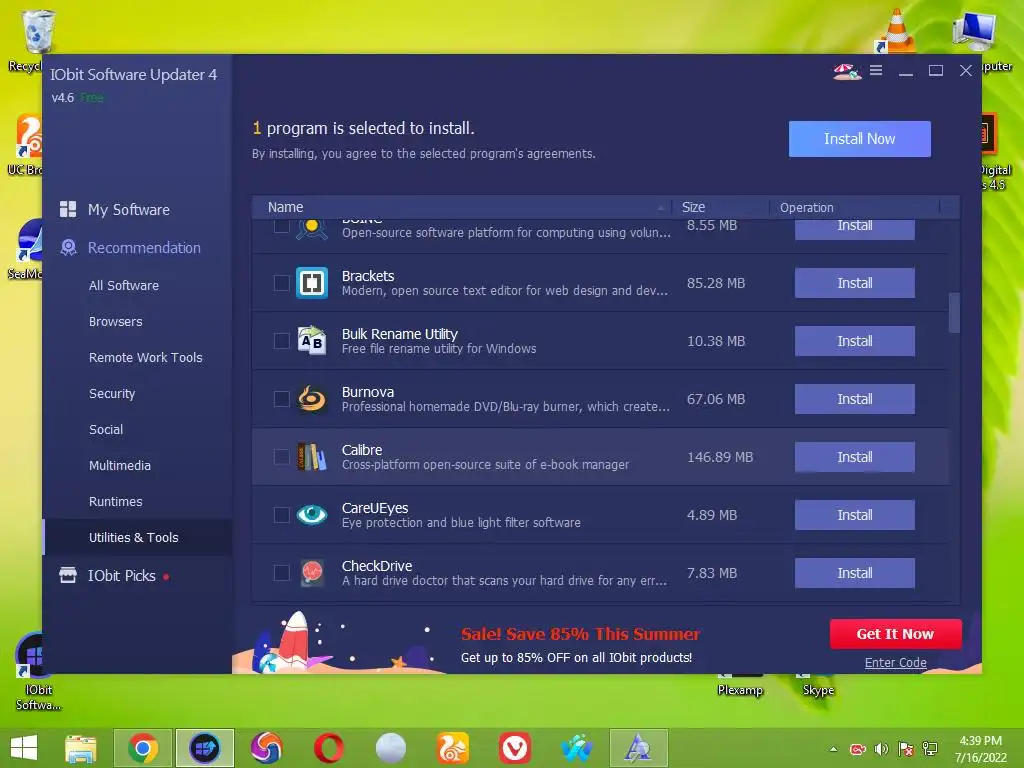Screen dimensions: 1024x768
Task: Click the Burnova size 67.06 MB
Action: [x=716, y=399]
